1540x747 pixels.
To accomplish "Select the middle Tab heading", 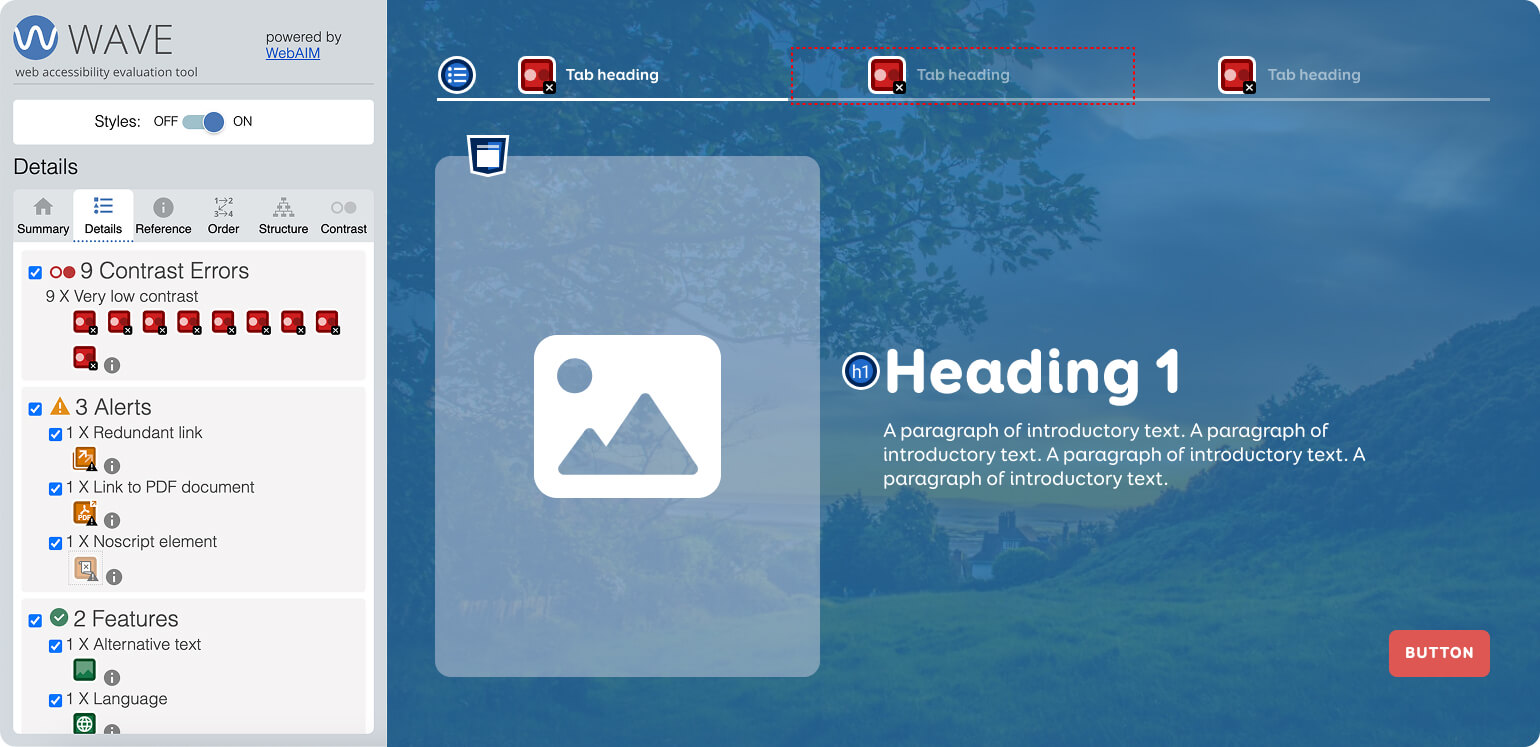I will (963, 75).
